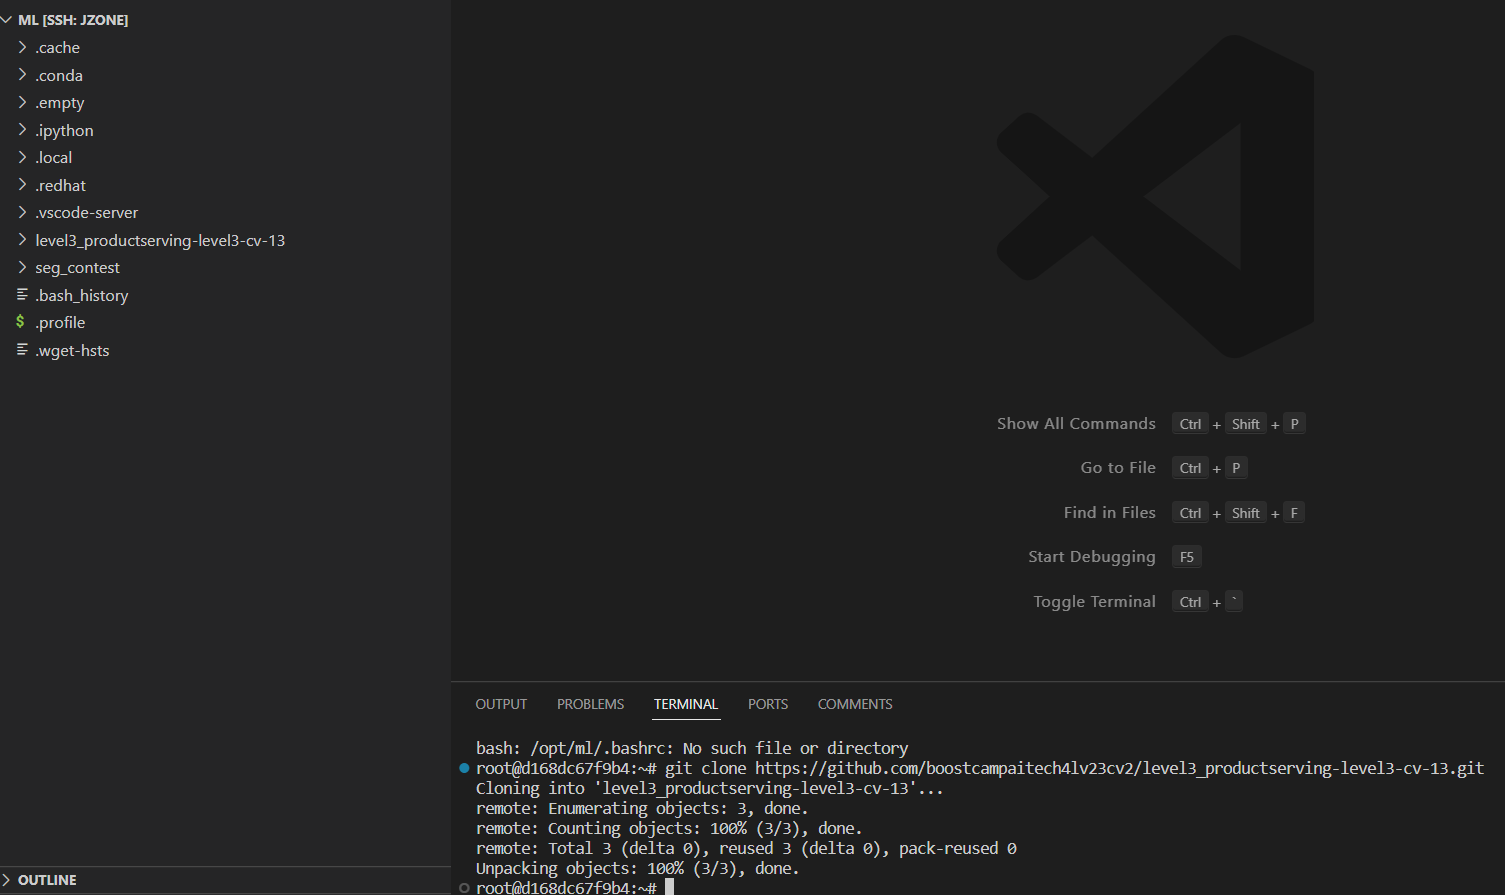Viewport: 1505px width, 895px height.
Task: Click the blue command marker beside git clone
Action: (464, 768)
